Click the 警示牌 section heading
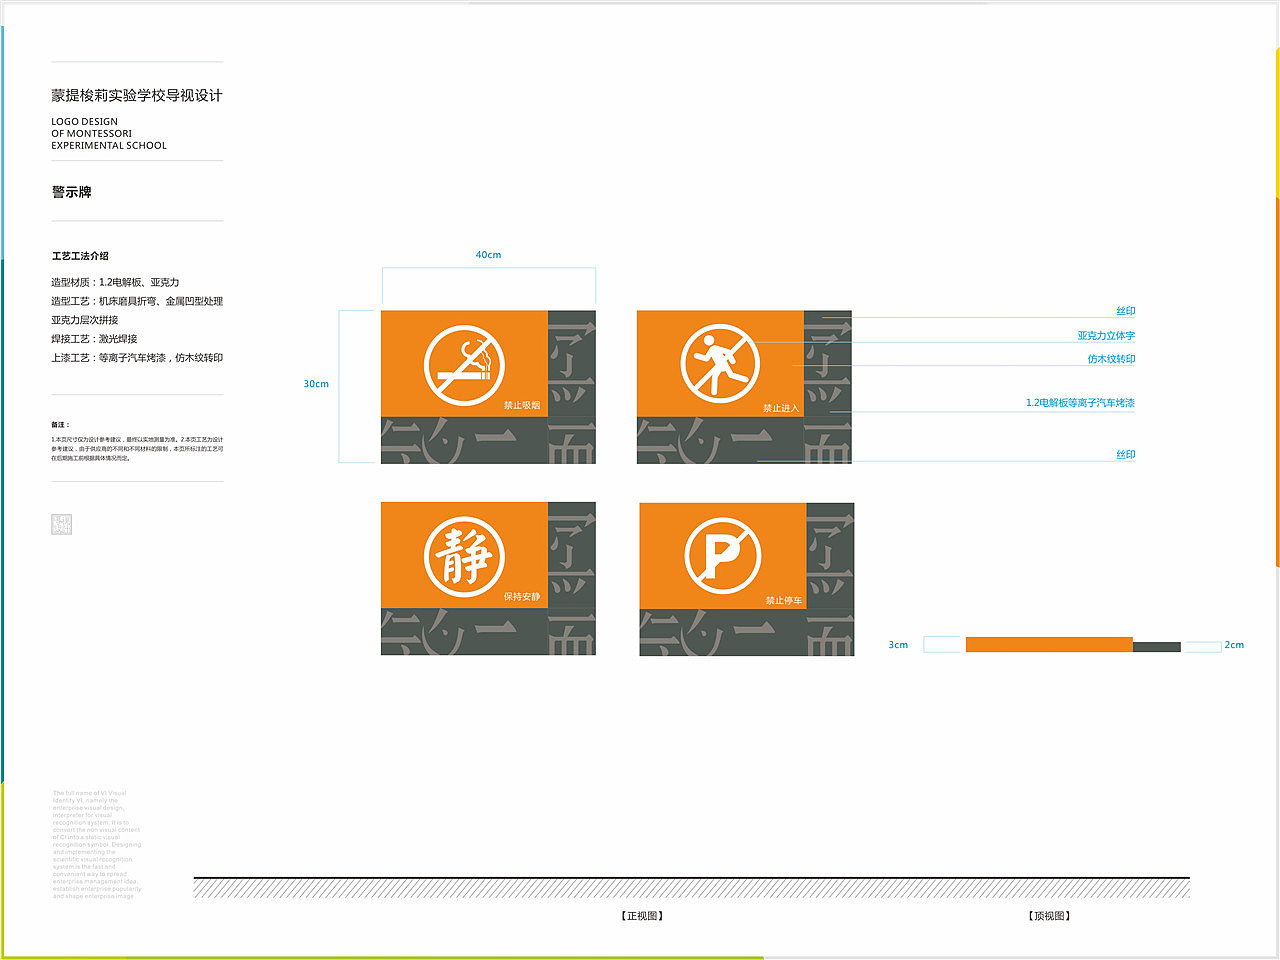 coord(72,192)
